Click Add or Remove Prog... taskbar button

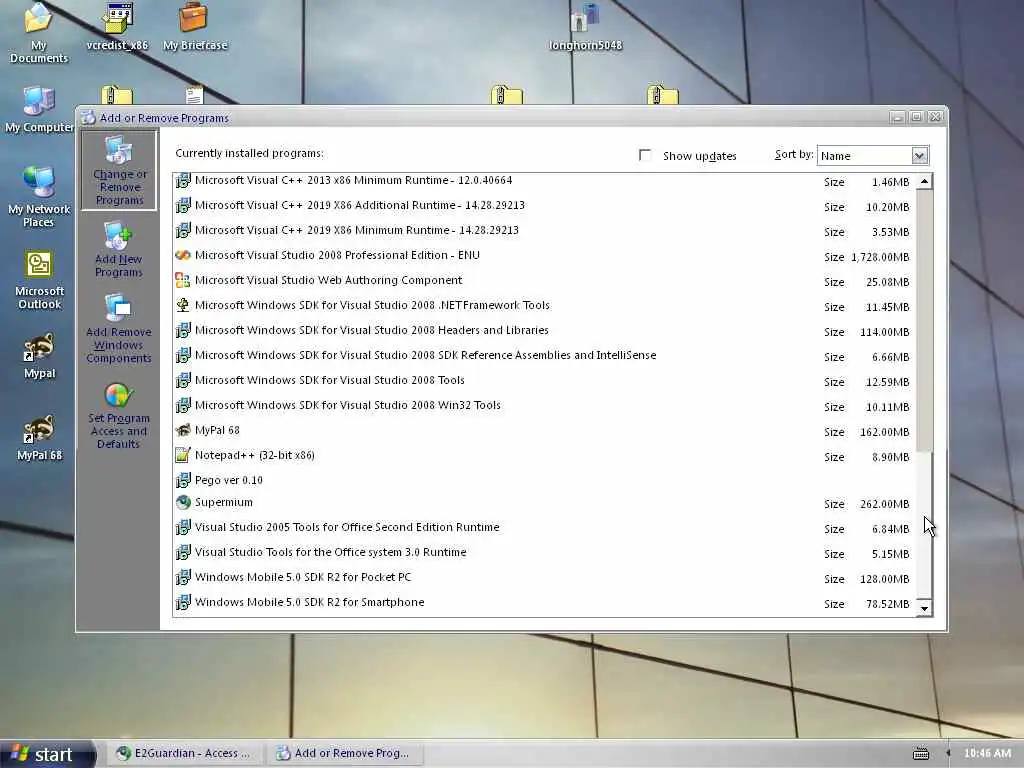click(344, 754)
